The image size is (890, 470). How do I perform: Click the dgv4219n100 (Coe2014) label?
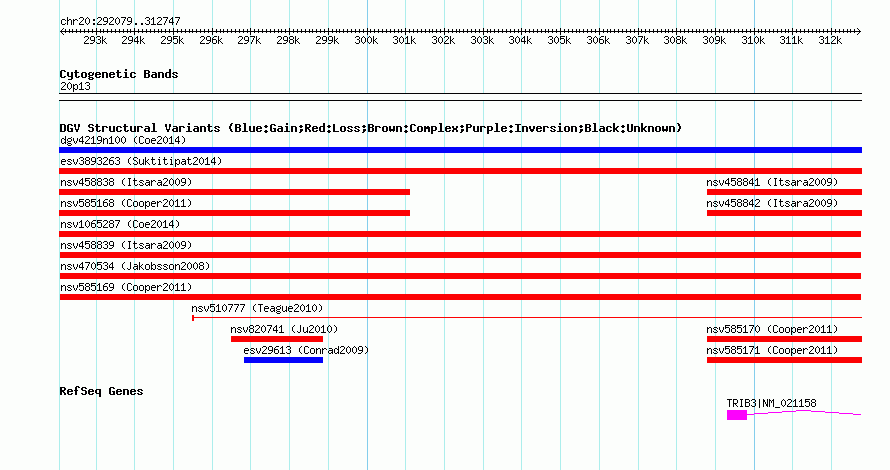tap(123, 140)
